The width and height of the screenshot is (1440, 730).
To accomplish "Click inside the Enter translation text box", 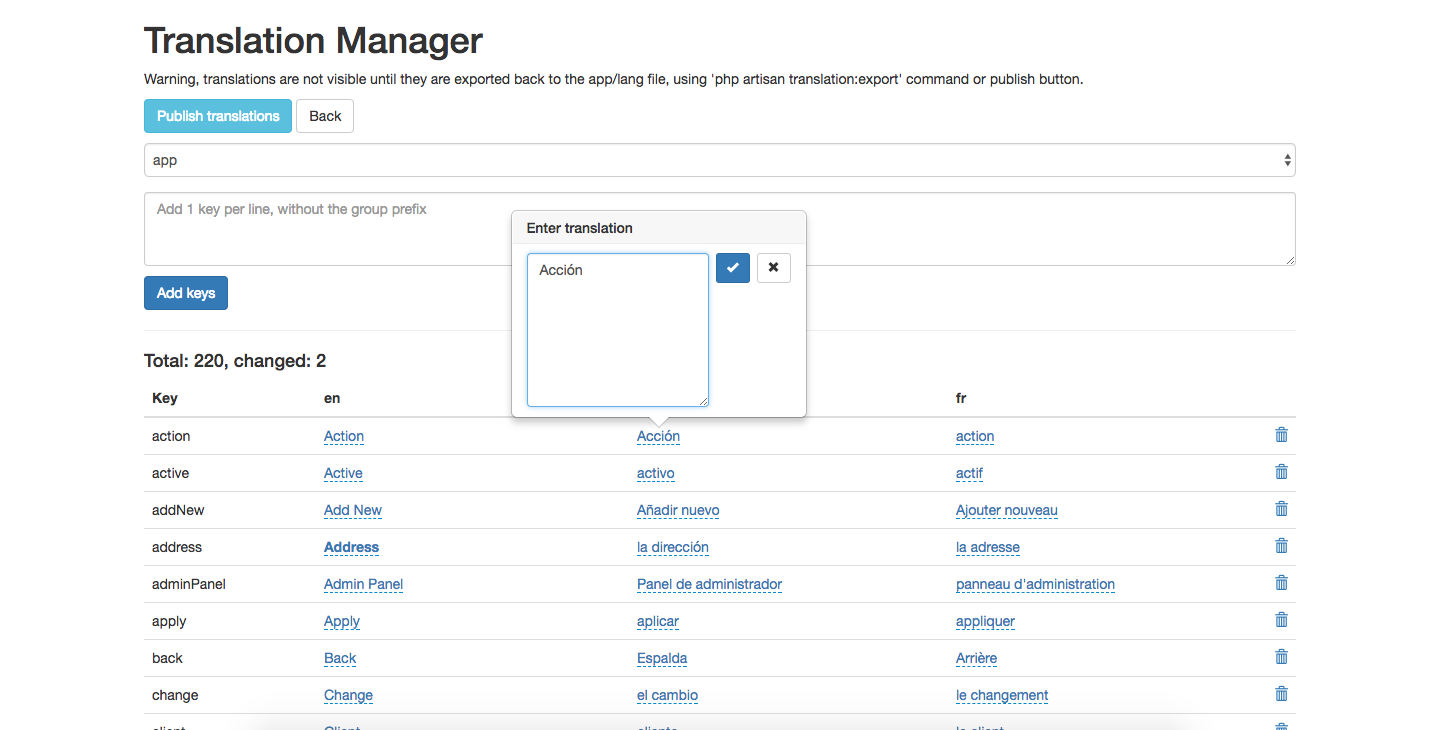I will (x=617, y=330).
